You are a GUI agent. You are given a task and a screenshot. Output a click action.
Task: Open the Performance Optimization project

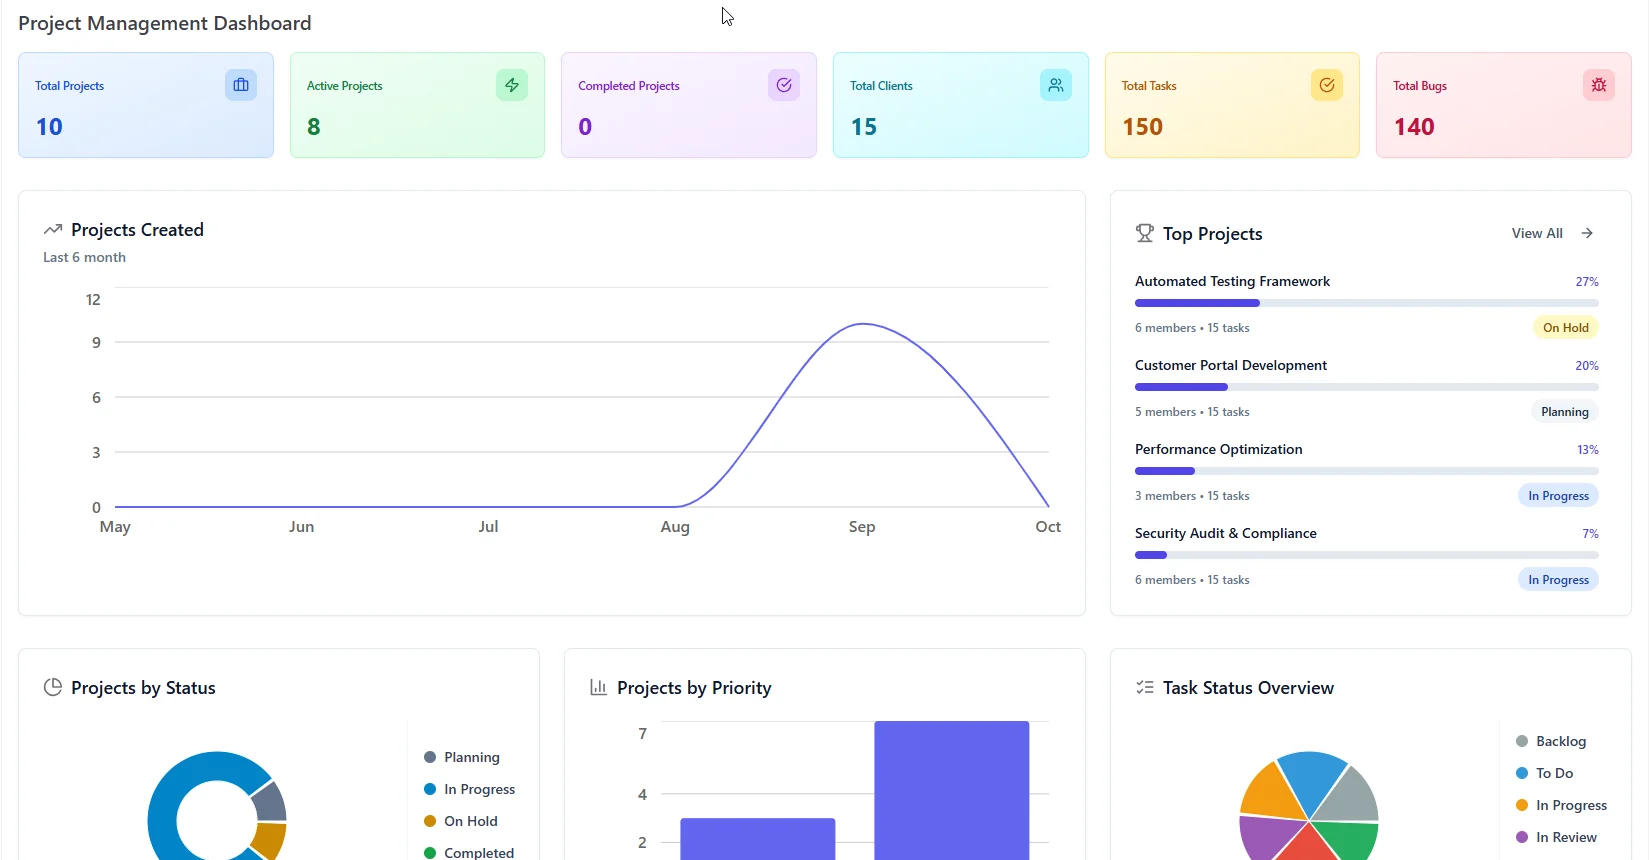(x=1219, y=449)
